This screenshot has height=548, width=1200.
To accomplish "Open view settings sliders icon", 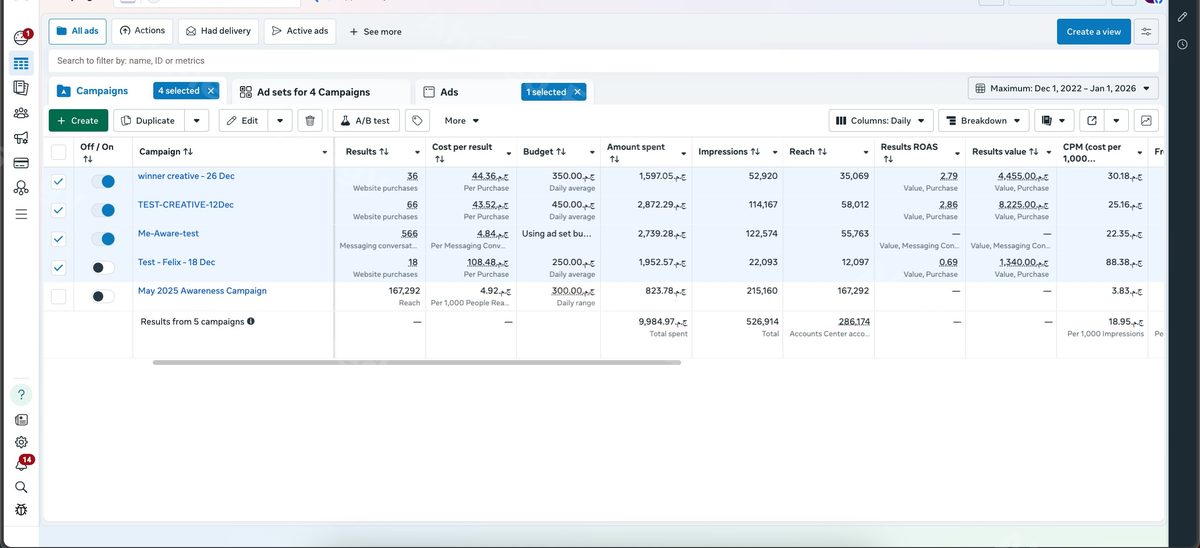I will (1147, 32).
